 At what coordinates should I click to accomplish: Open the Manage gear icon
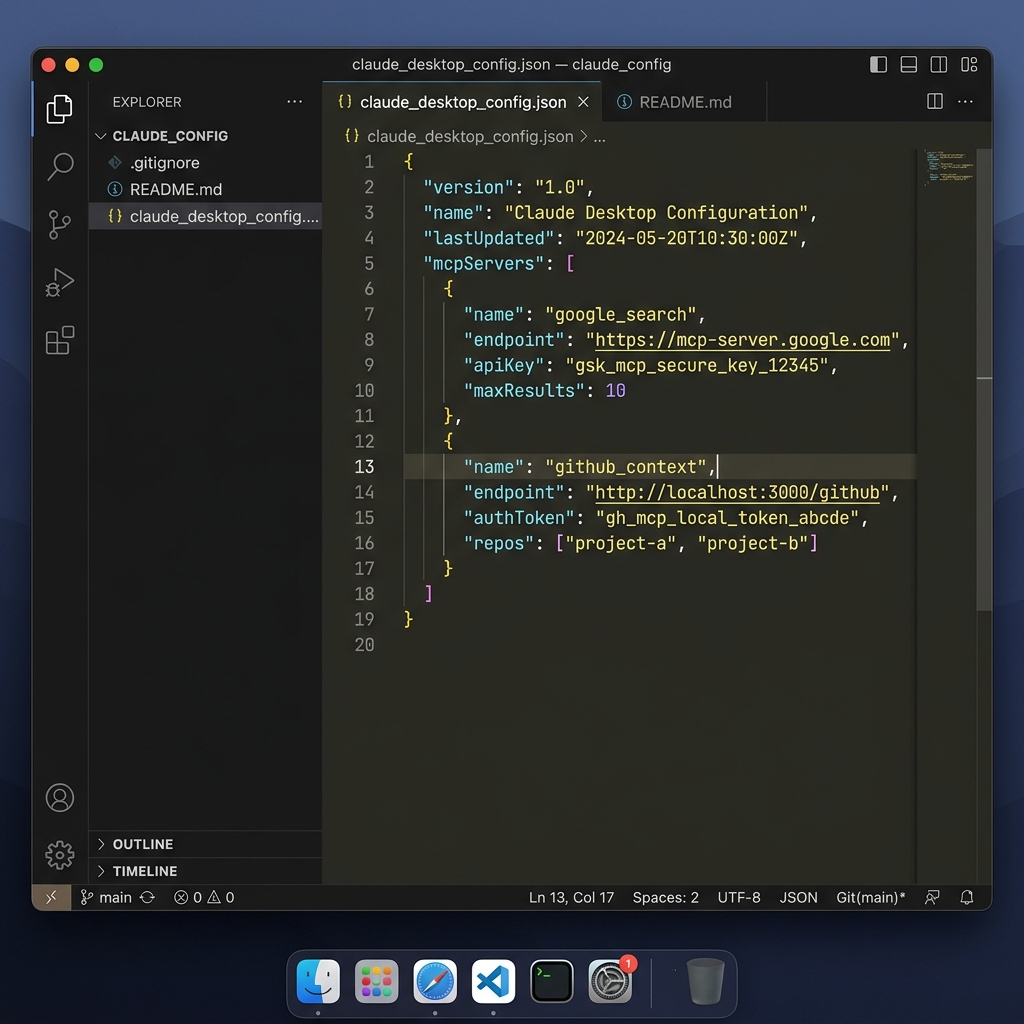(x=59, y=855)
